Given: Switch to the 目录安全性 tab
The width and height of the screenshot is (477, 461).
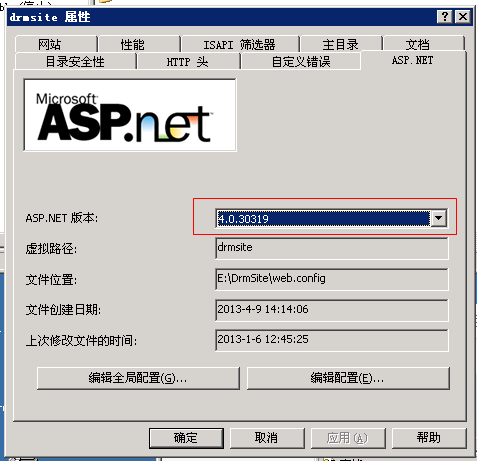Looking at the screenshot, I should 75,61.
